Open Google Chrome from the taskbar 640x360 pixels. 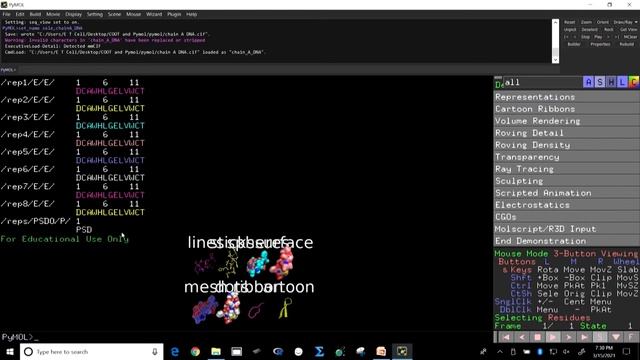click(x=196, y=351)
